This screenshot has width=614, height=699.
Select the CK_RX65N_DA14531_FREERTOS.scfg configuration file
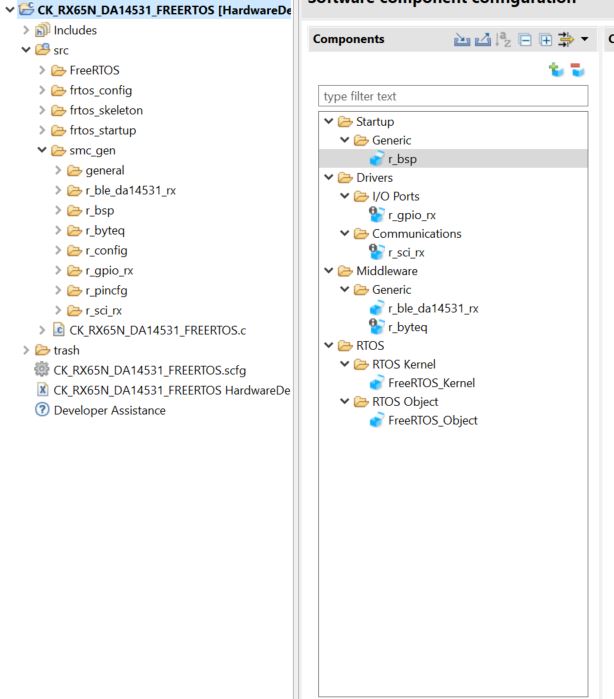click(x=140, y=370)
